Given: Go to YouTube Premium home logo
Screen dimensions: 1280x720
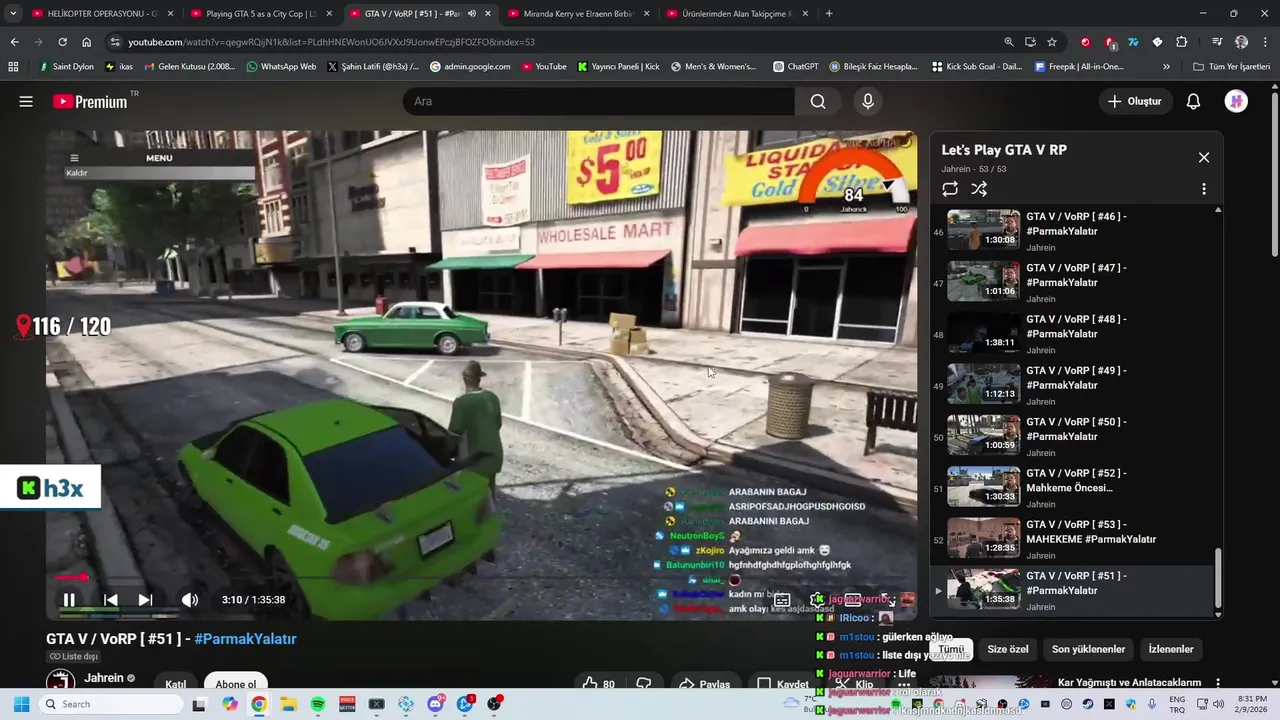Looking at the screenshot, I should [x=91, y=101].
